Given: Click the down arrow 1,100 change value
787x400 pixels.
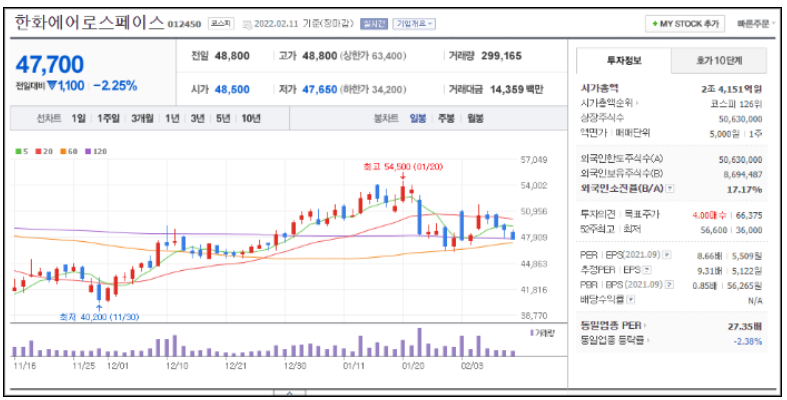Looking at the screenshot, I should tap(66, 86).
